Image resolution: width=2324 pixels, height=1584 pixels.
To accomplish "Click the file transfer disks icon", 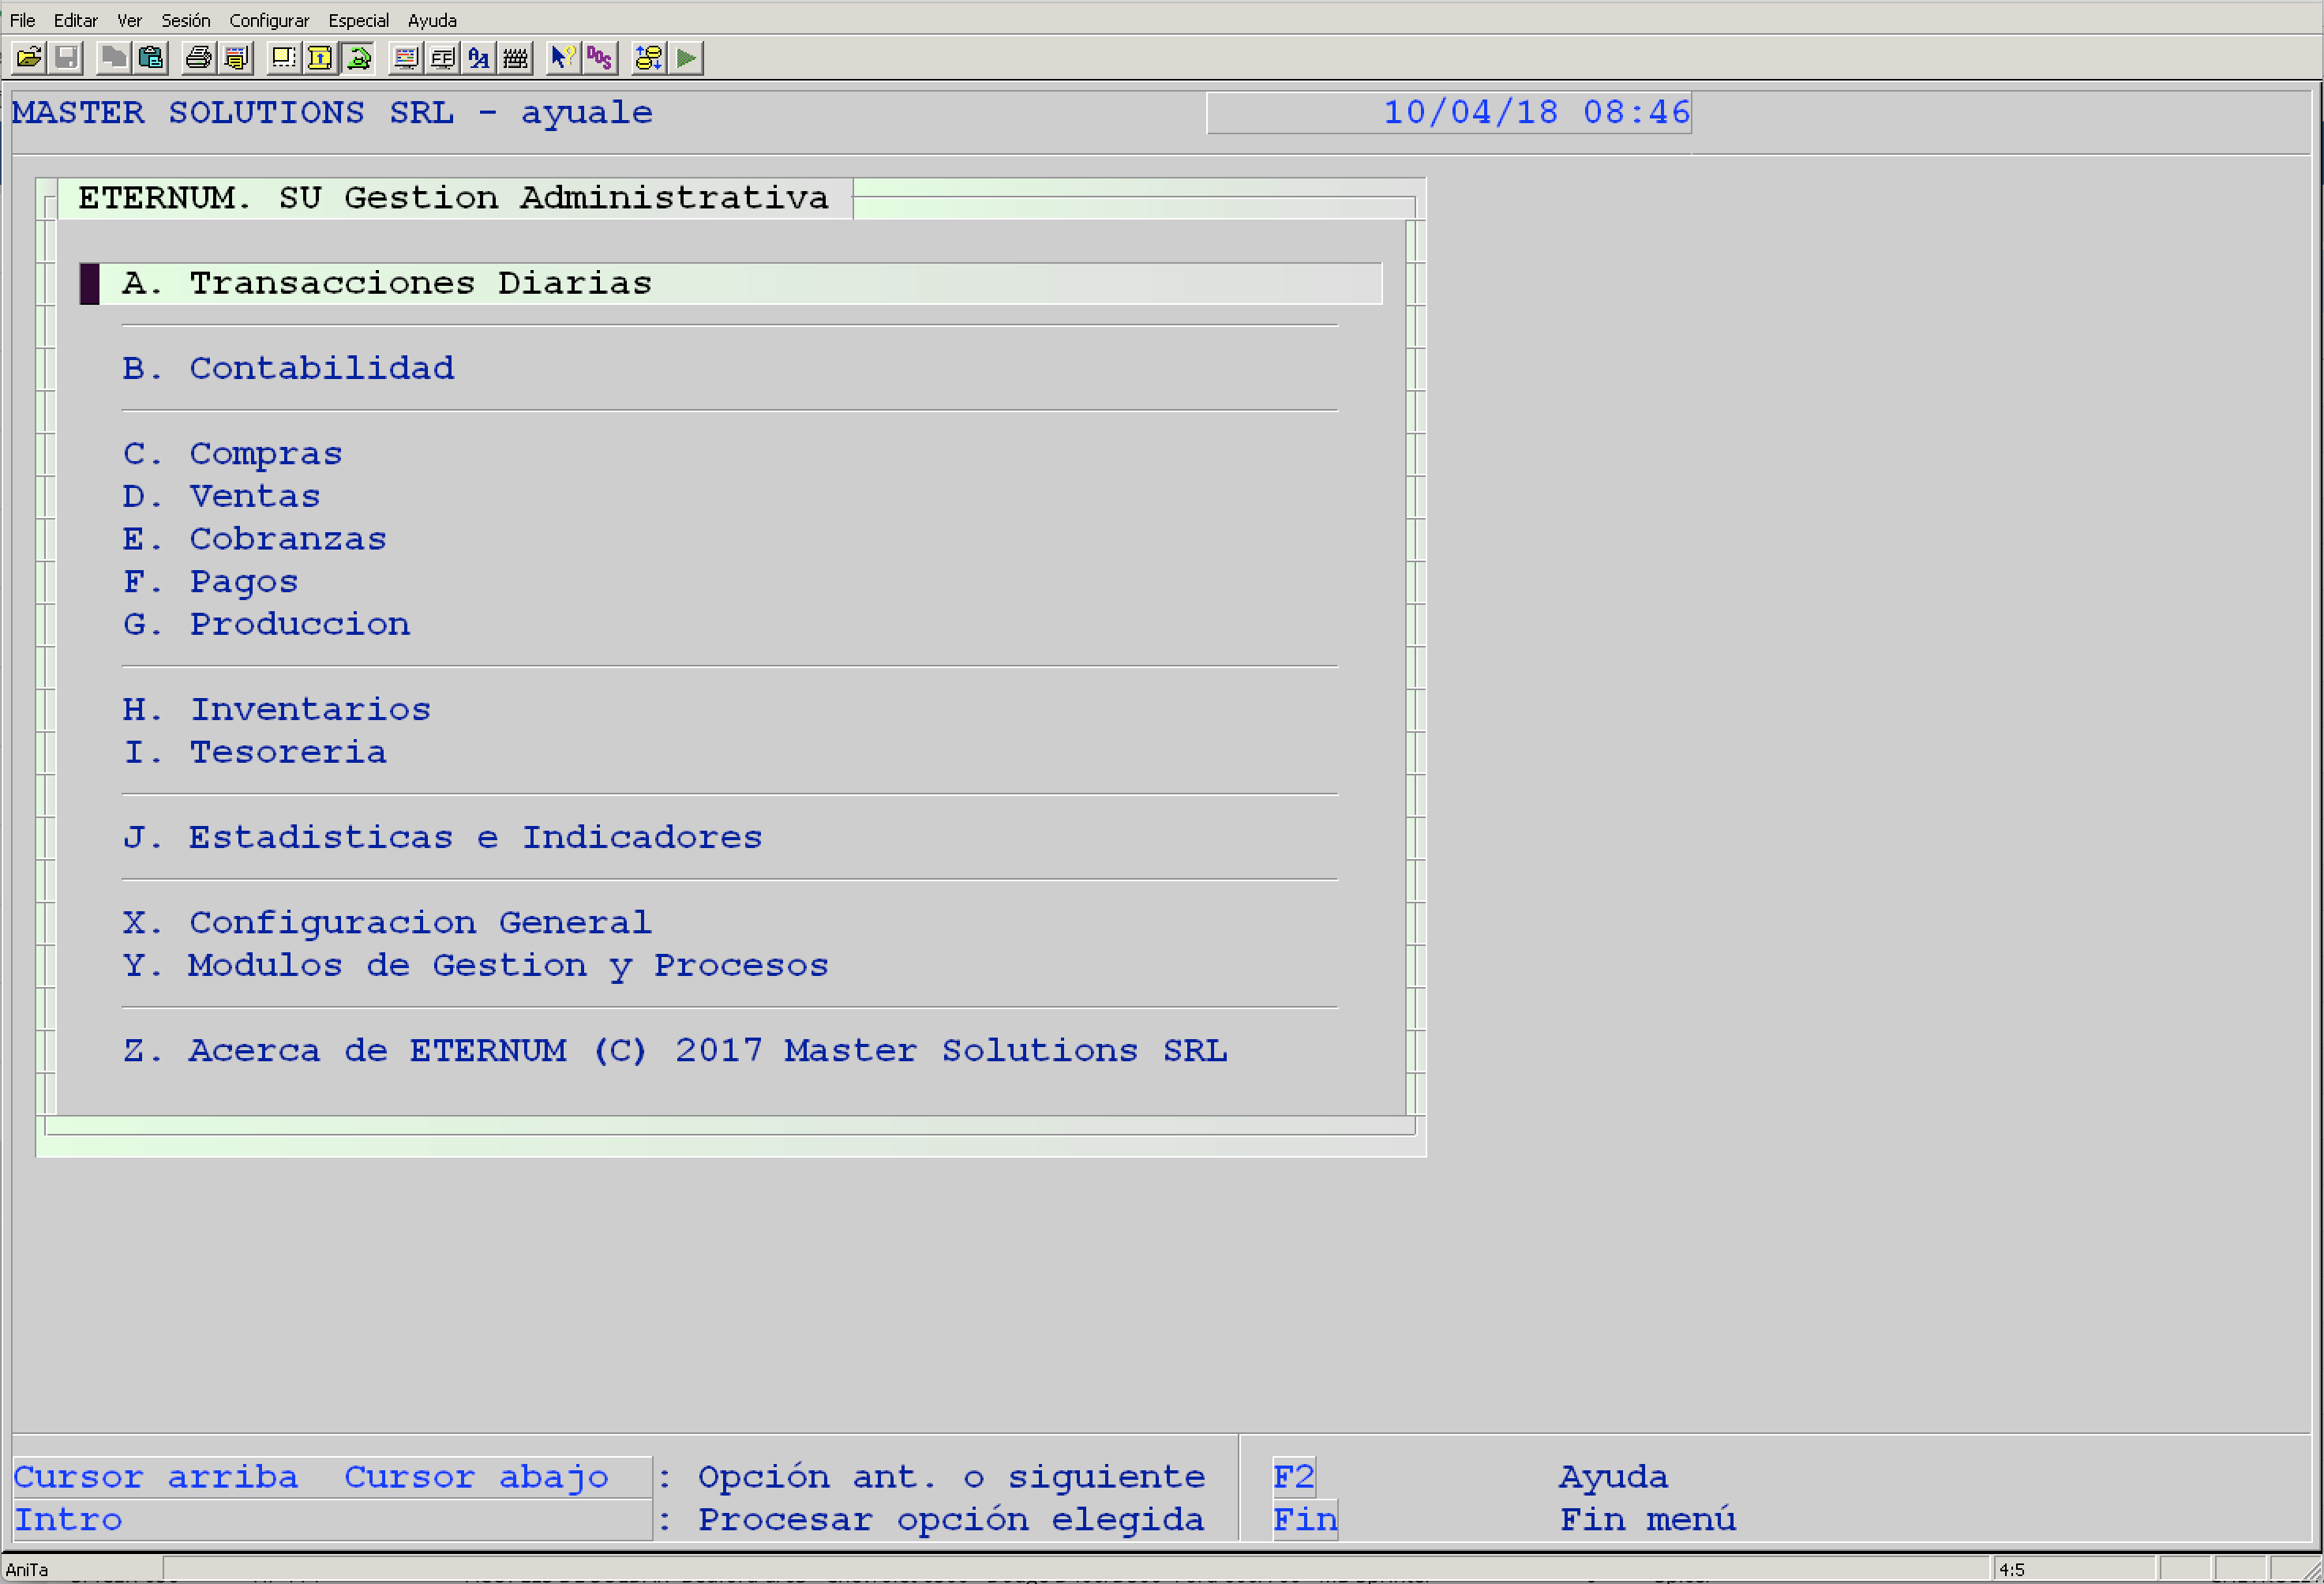I will coord(648,58).
